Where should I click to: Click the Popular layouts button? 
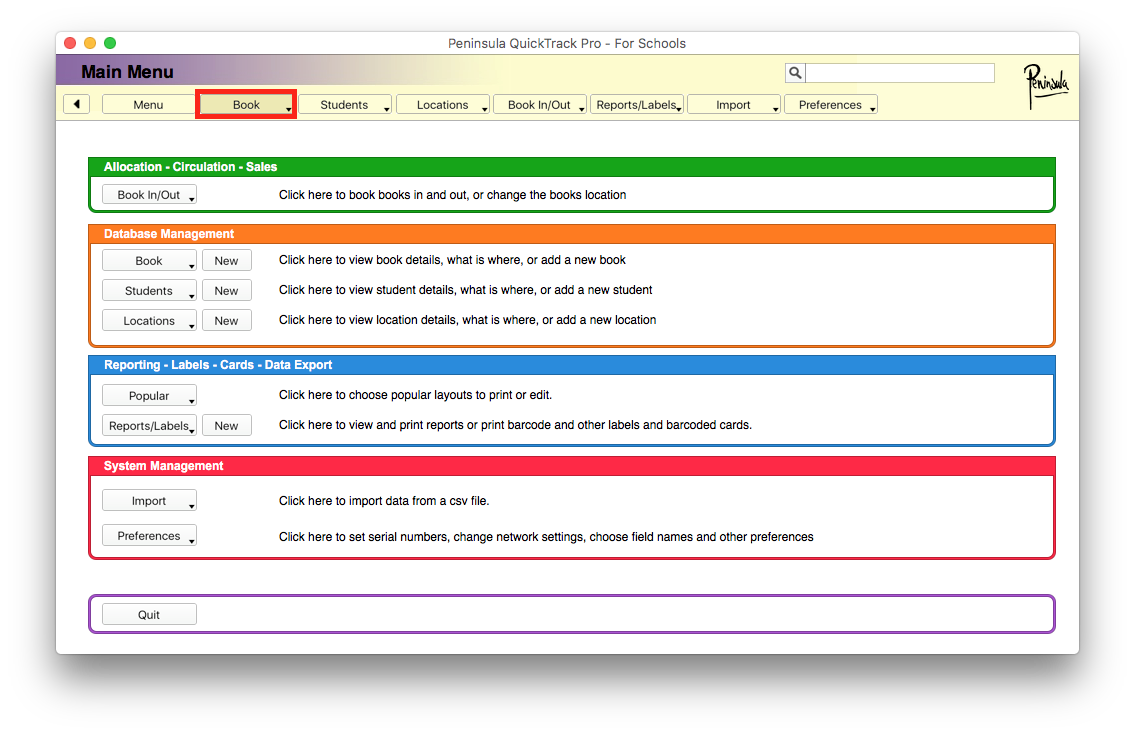click(149, 396)
